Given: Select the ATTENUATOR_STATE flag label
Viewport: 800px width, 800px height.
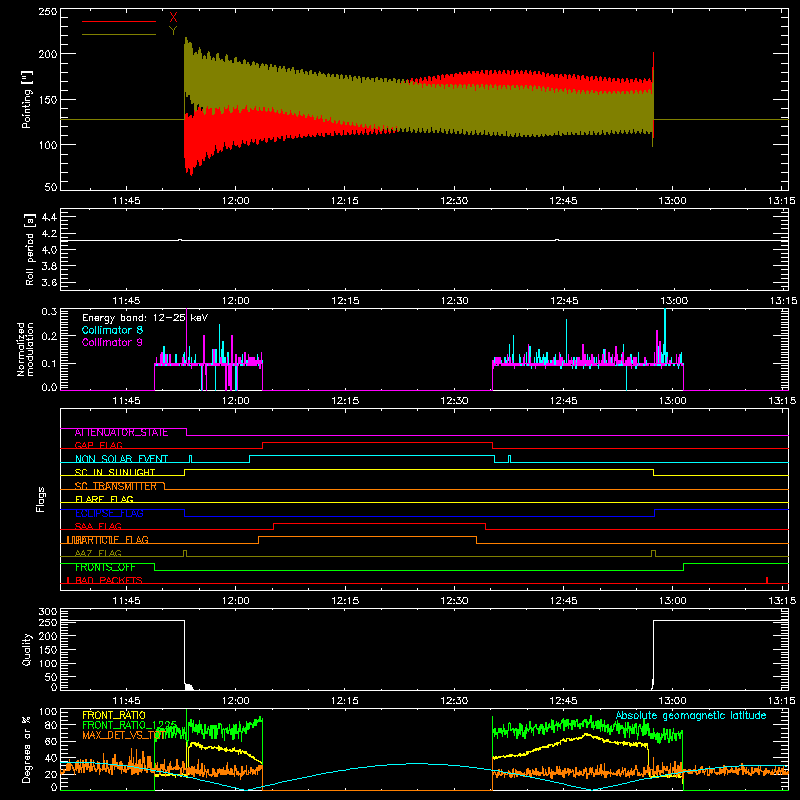Looking at the screenshot, I should (121, 433).
